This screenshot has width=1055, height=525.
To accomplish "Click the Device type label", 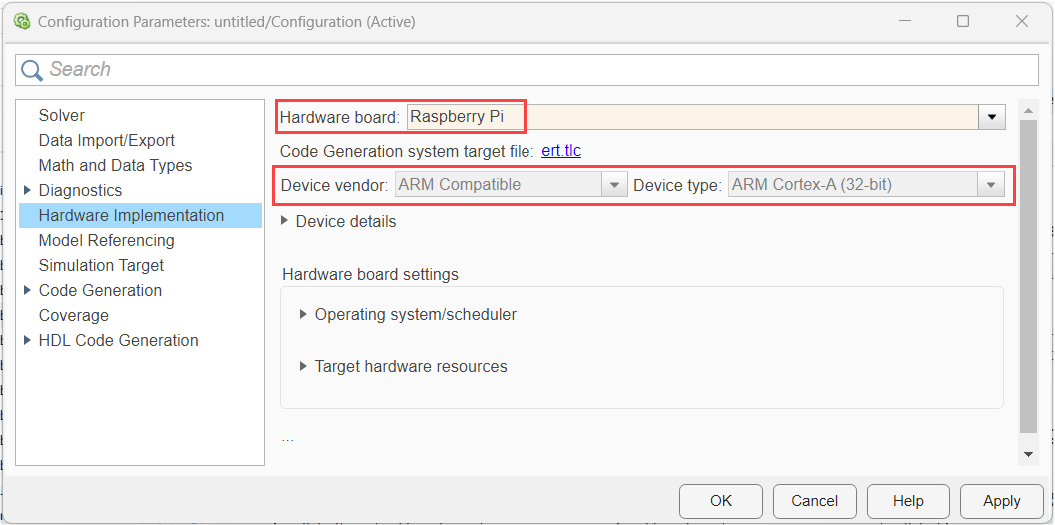I will (678, 185).
